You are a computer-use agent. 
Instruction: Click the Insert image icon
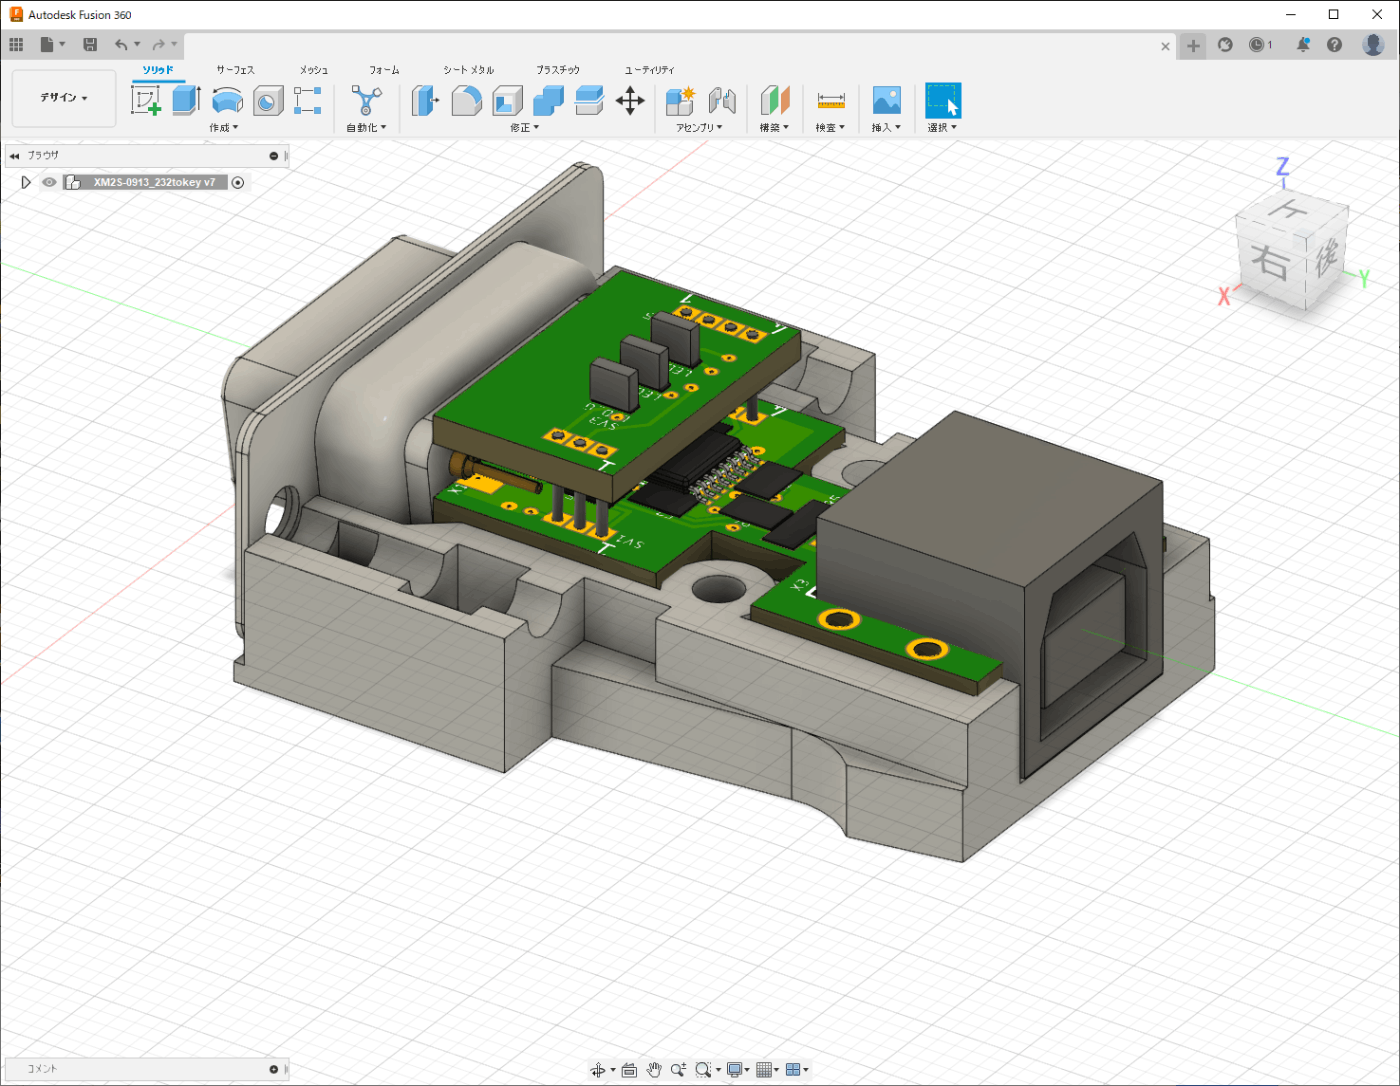pos(886,100)
